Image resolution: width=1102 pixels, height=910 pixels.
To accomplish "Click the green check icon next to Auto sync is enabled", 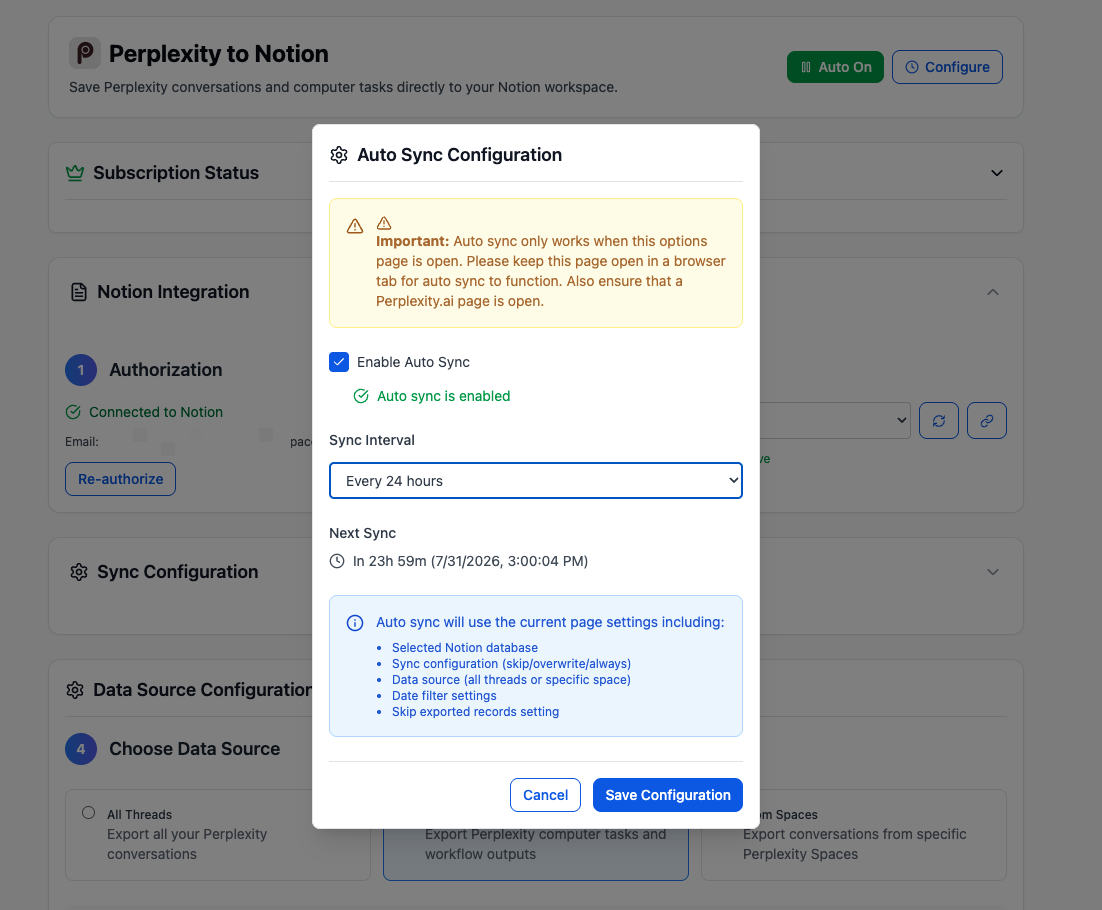I will point(361,396).
